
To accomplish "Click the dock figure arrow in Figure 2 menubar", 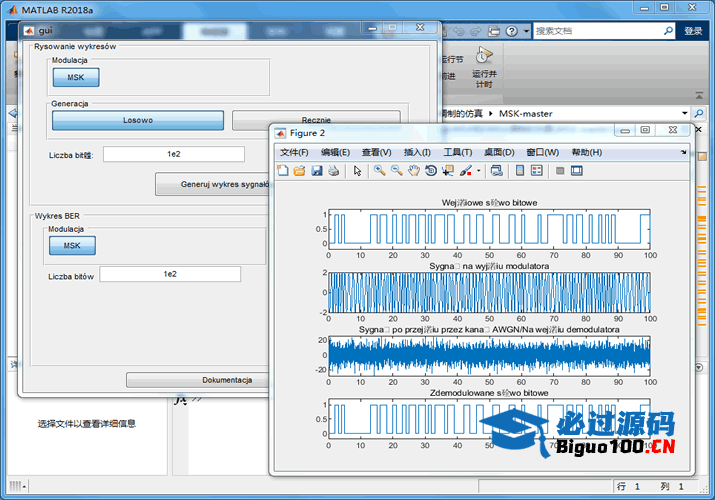I will [x=683, y=152].
